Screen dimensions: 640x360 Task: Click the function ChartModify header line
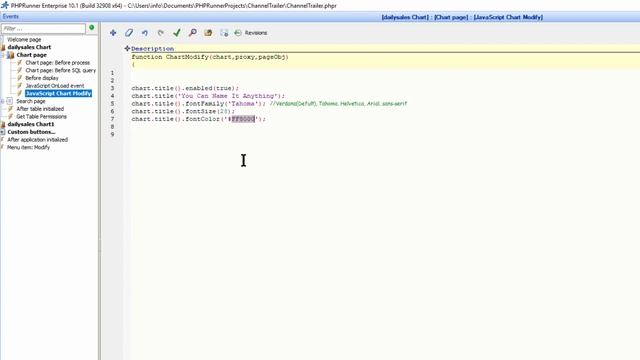[210, 57]
